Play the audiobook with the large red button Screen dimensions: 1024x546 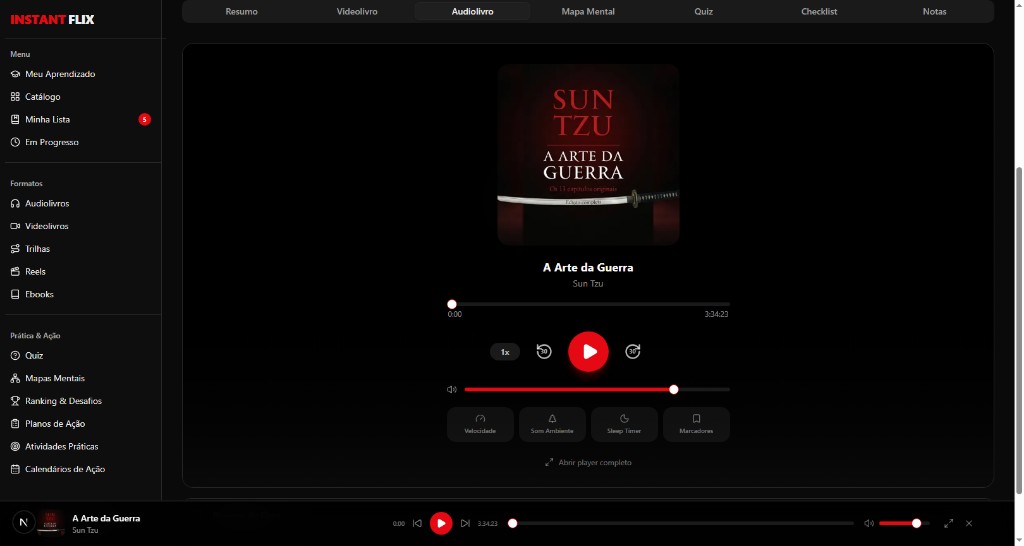(x=588, y=351)
